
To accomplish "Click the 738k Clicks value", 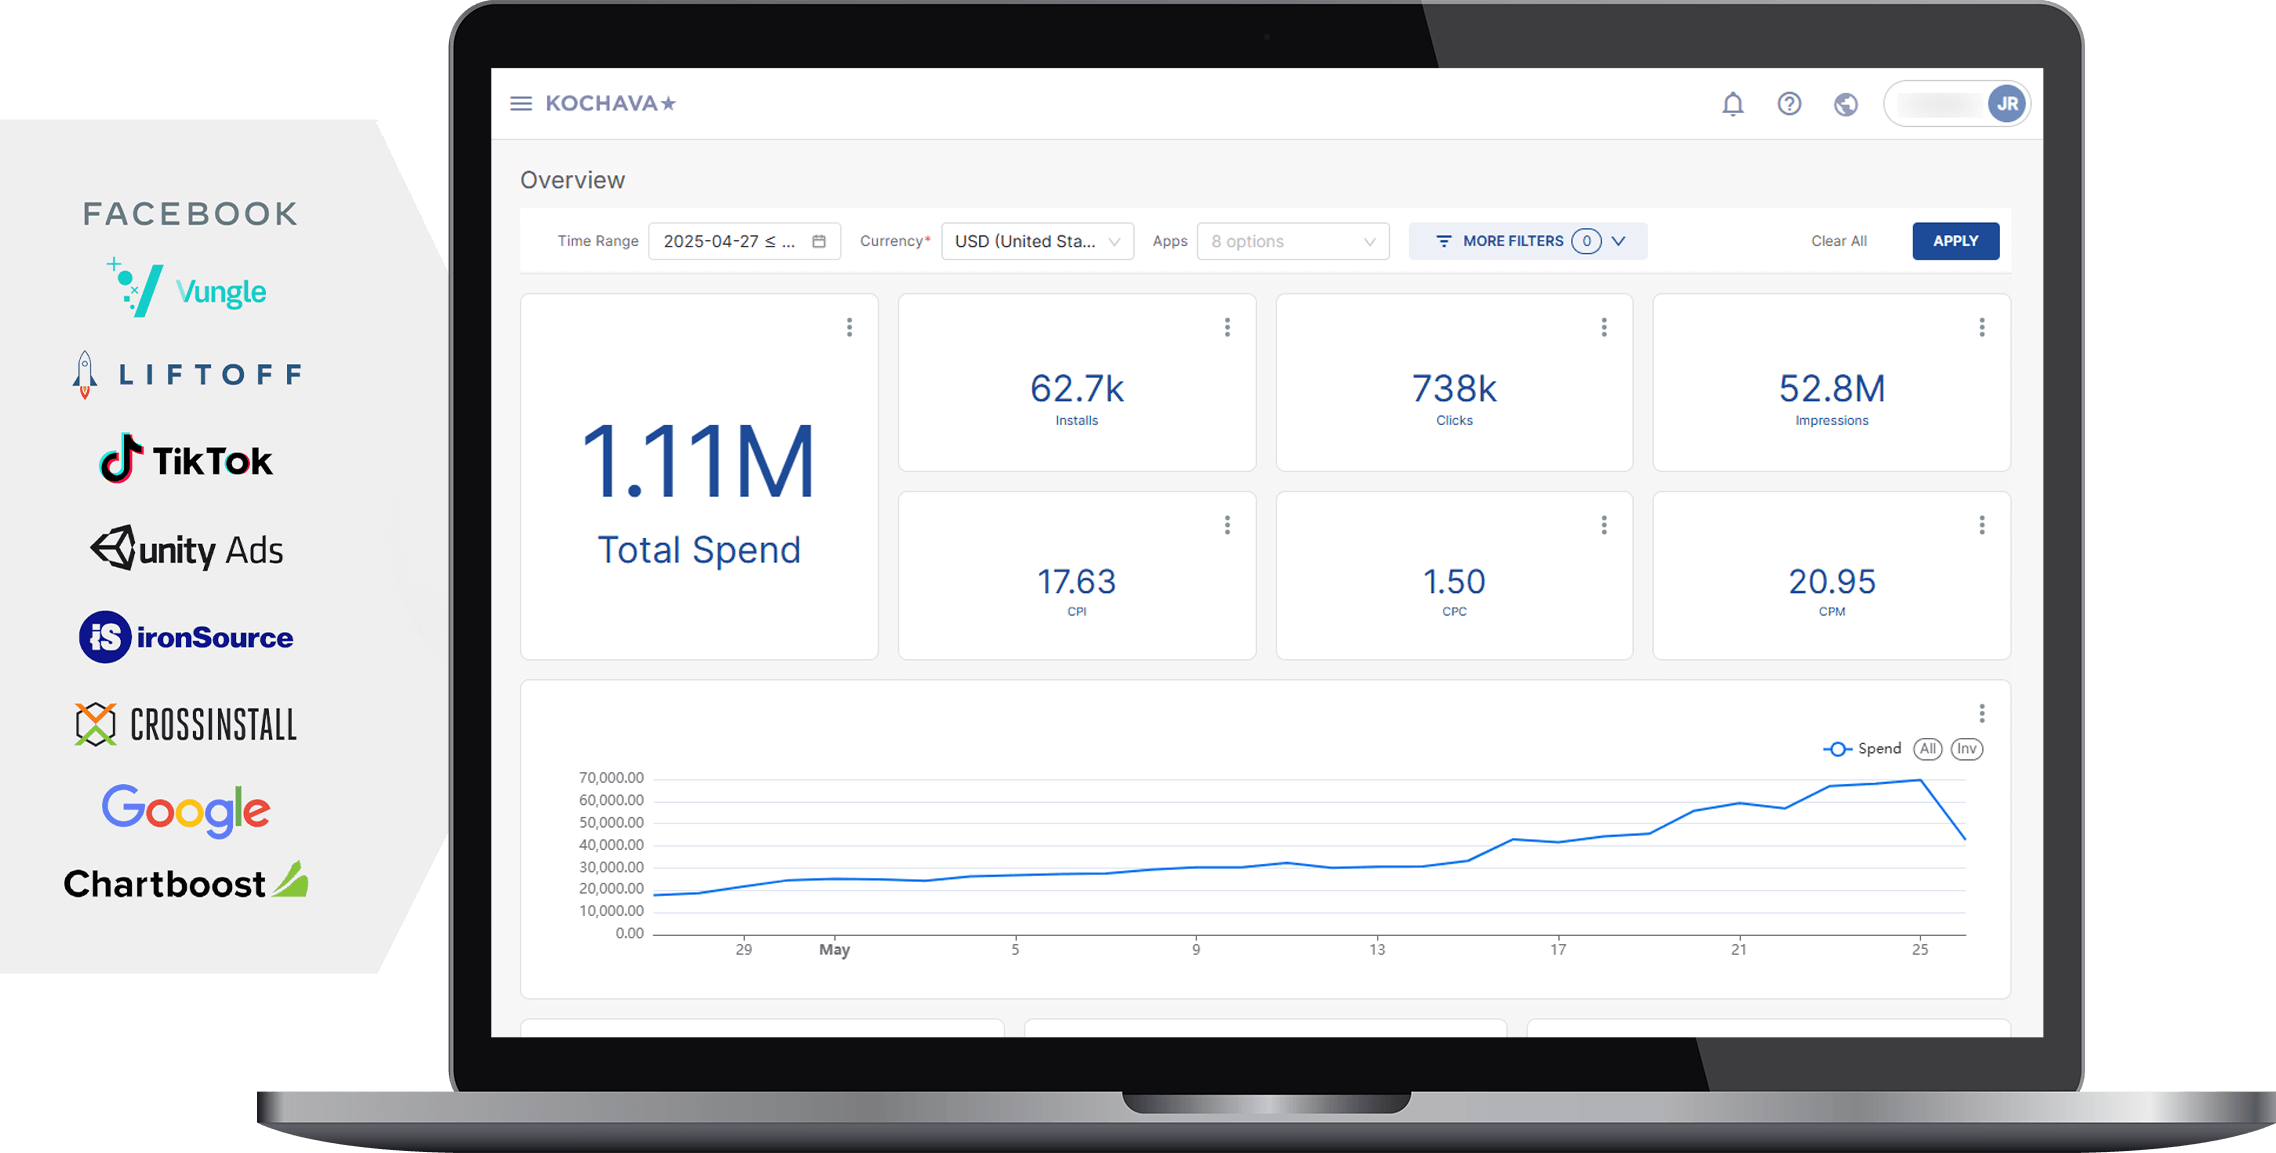I will (x=1454, y=388).
